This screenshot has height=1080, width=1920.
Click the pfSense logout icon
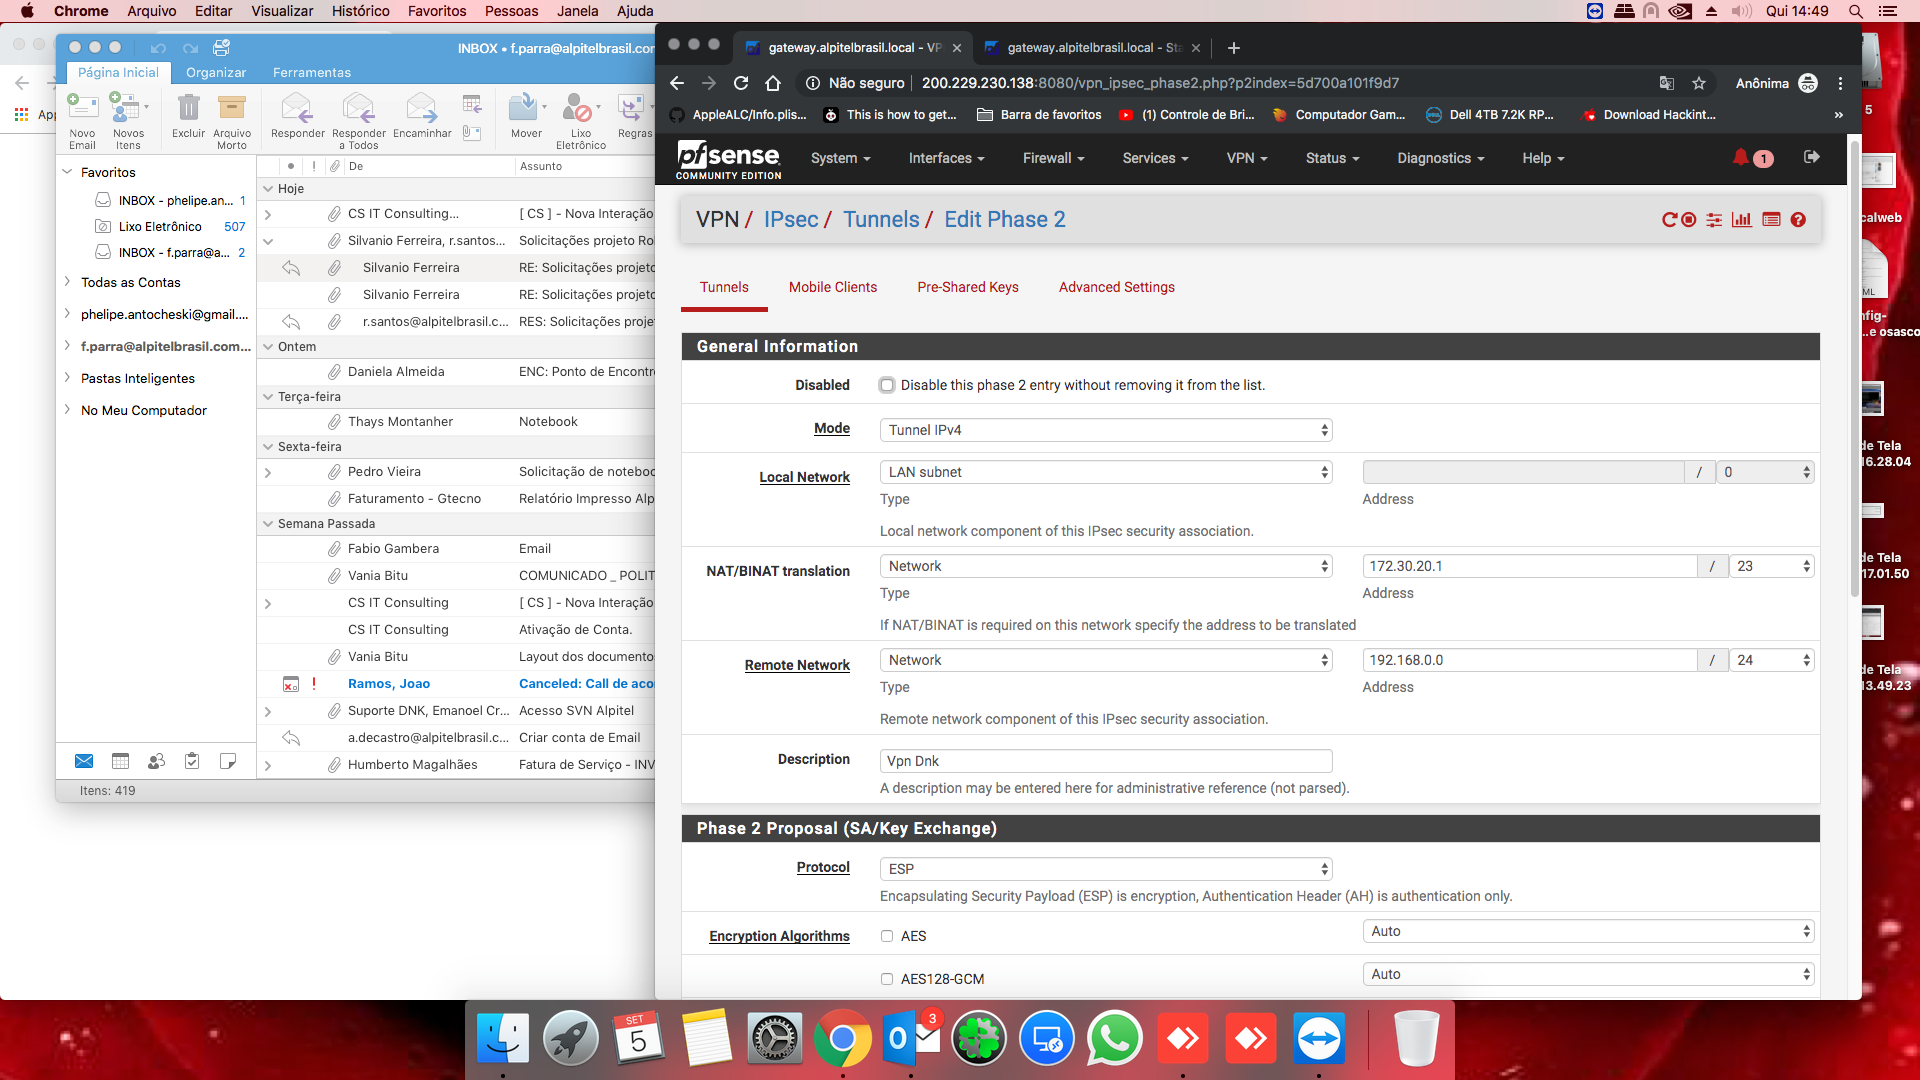tap(1811, 157)
